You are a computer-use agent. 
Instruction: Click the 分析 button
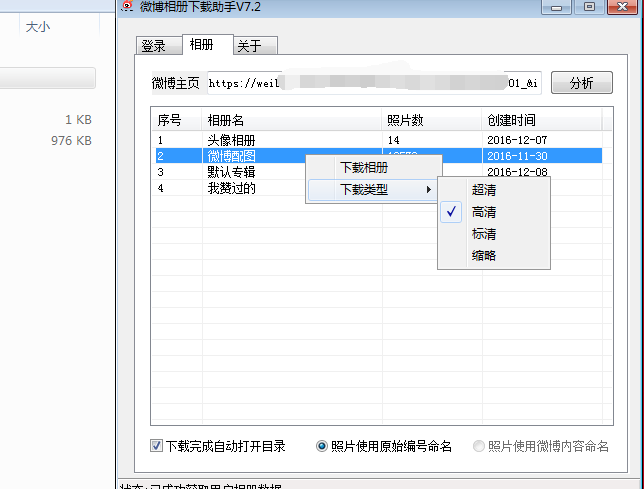pyautogui.click(x=581, y=82)
